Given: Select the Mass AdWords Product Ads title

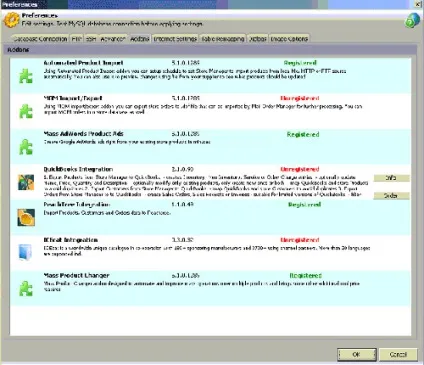Looking at the screenshot, I should (83, 134).
